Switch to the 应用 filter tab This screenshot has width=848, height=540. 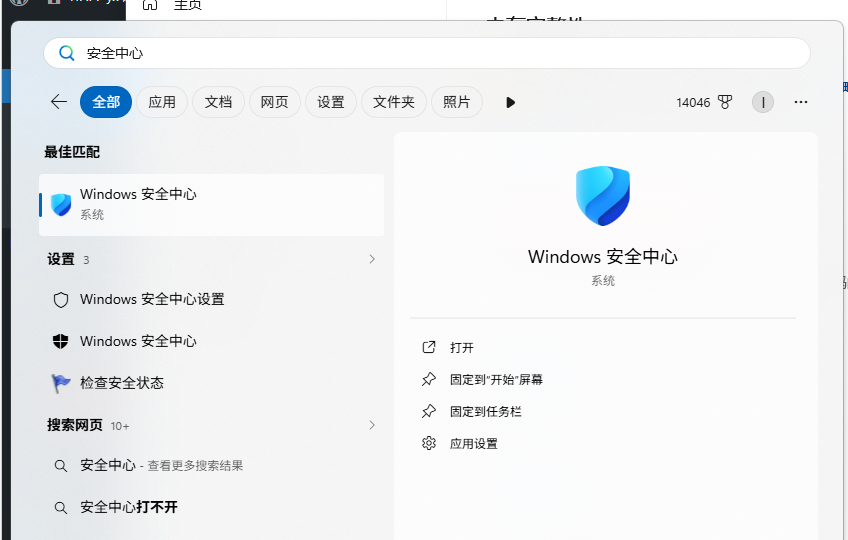162,102
